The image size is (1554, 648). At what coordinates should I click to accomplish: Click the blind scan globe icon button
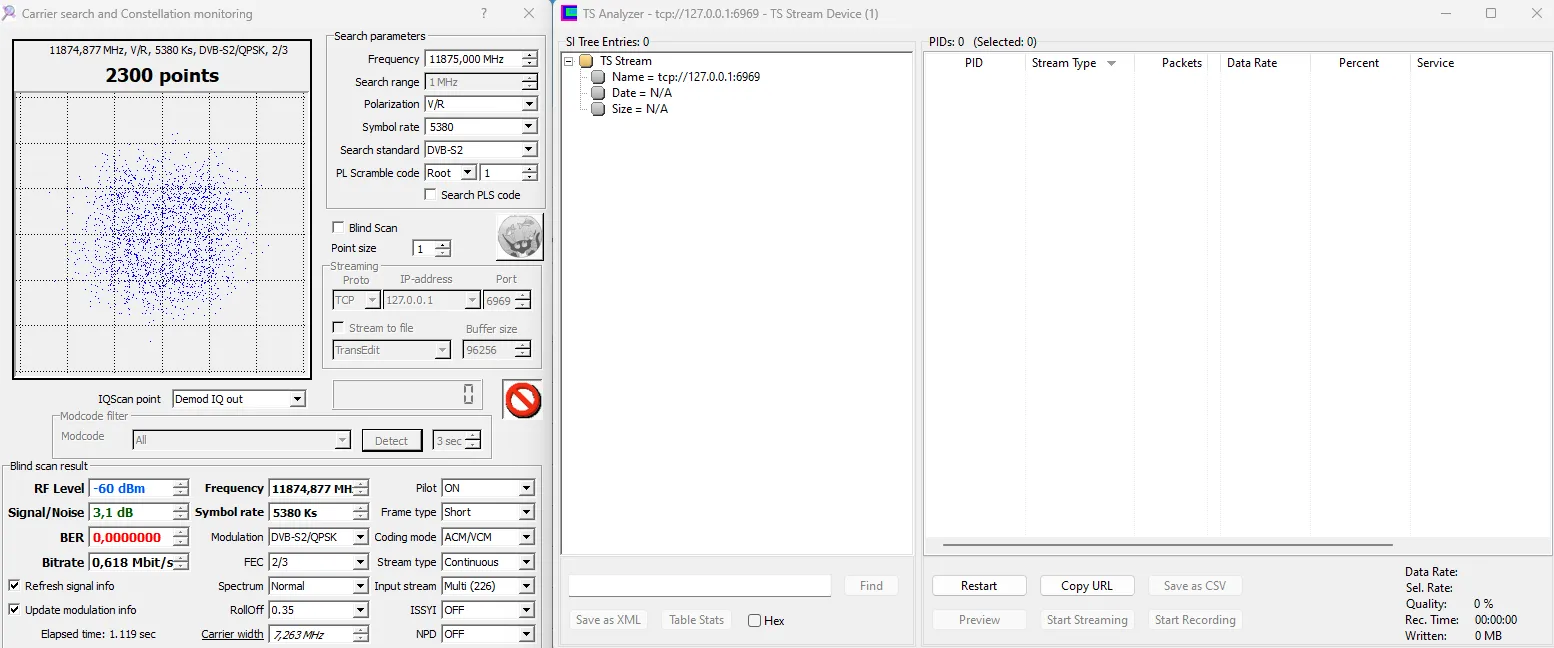pyautogui.click(x=519, y=237)
